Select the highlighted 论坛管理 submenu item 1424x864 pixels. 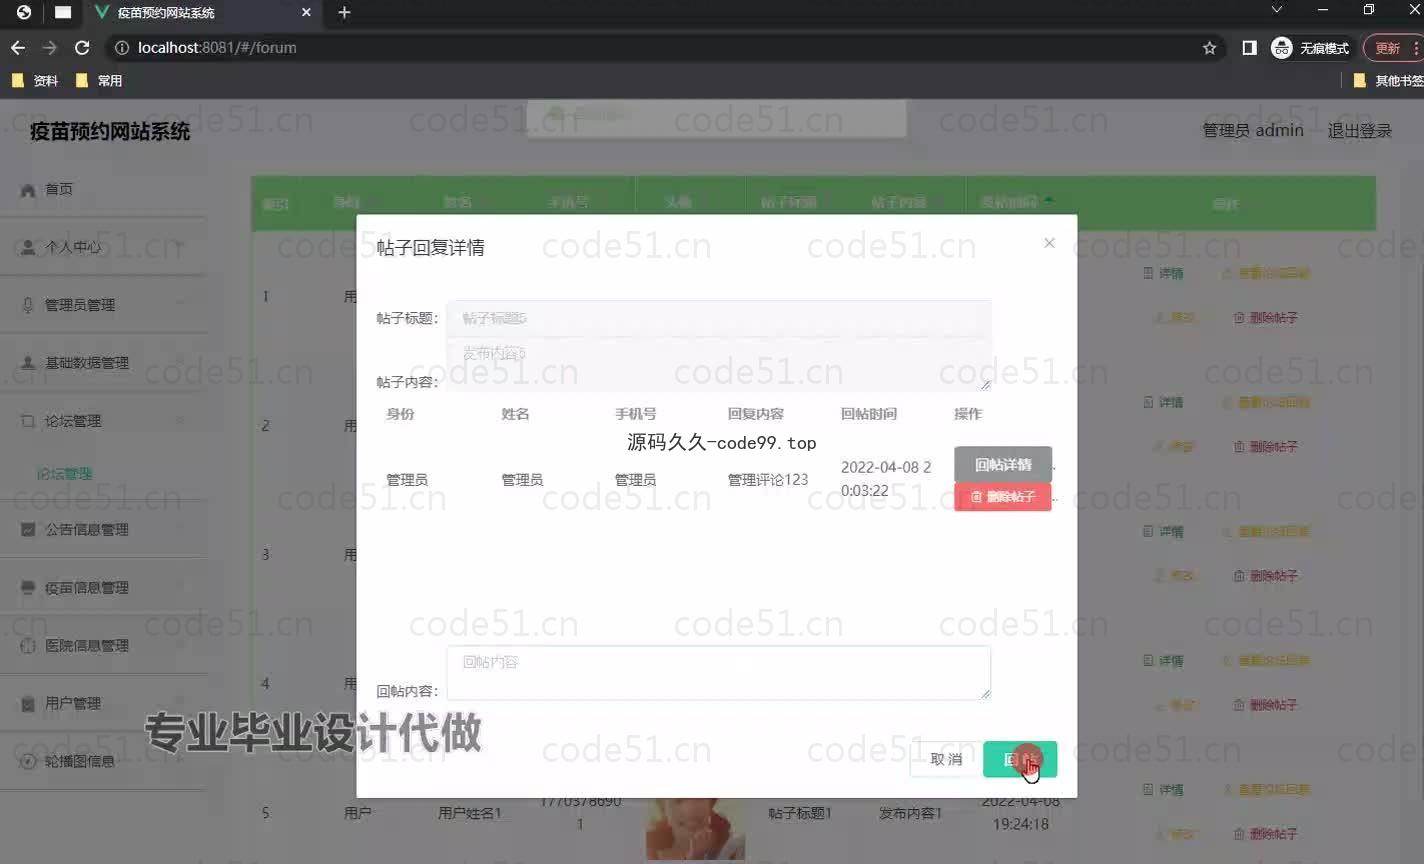click(x=64, y=474)
